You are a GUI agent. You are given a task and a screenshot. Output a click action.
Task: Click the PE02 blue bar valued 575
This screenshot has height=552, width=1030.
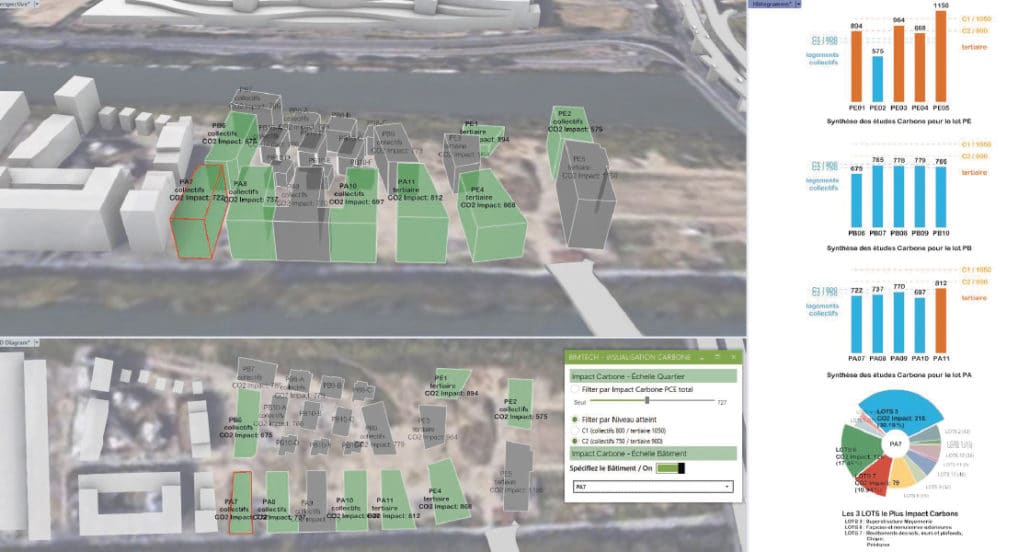pyautogui.click(x=877, y=79)
